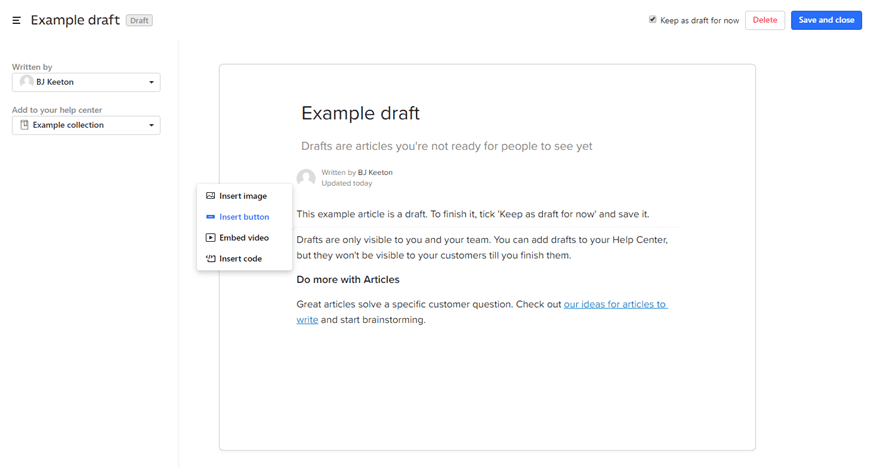Open the hamburger navigation menu
This screenshot has width=880, height=468.
pyautogui.click(x=17, y=20)
